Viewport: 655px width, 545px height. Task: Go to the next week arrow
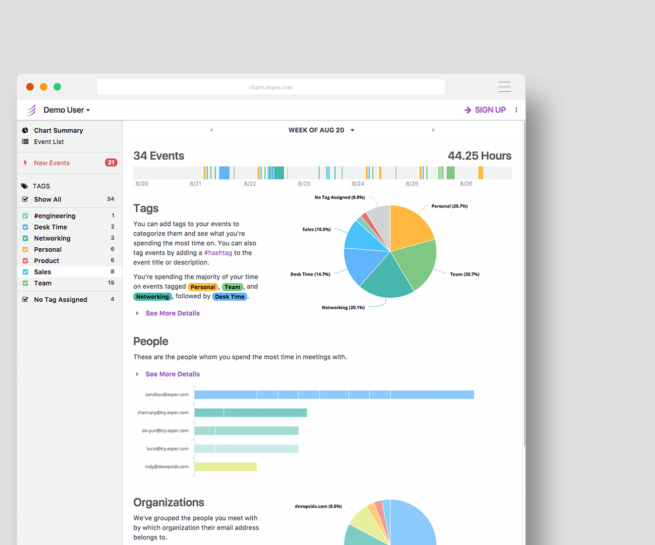pyautogui.click(x=433, y=130)
